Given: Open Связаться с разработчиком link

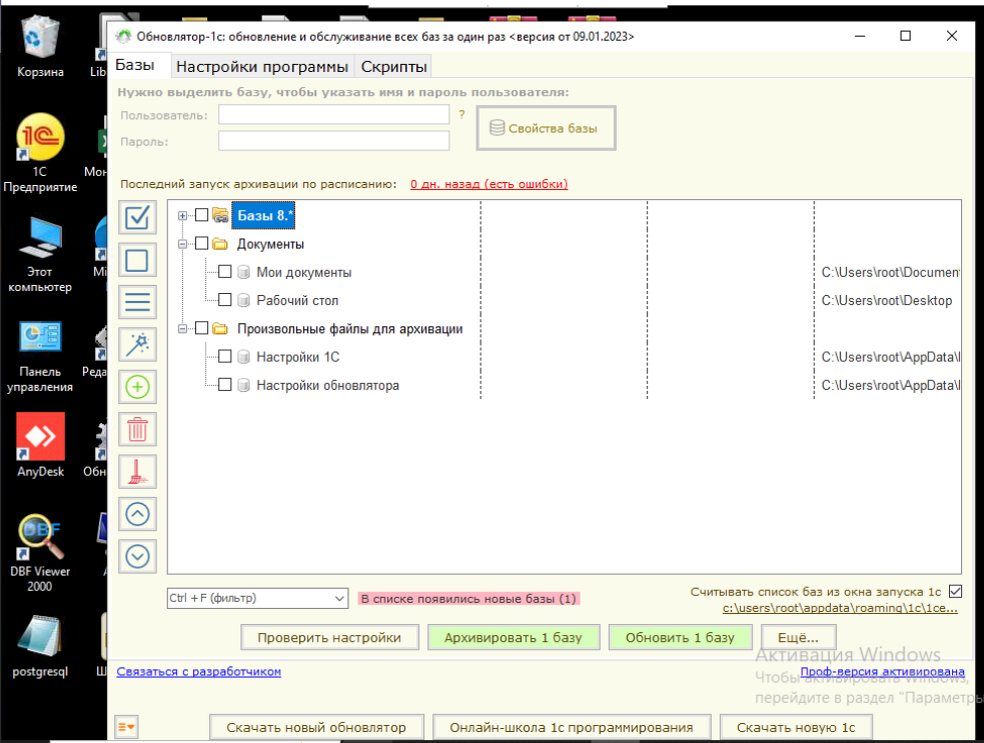Looking at the screenshot, I should (198, 671).
